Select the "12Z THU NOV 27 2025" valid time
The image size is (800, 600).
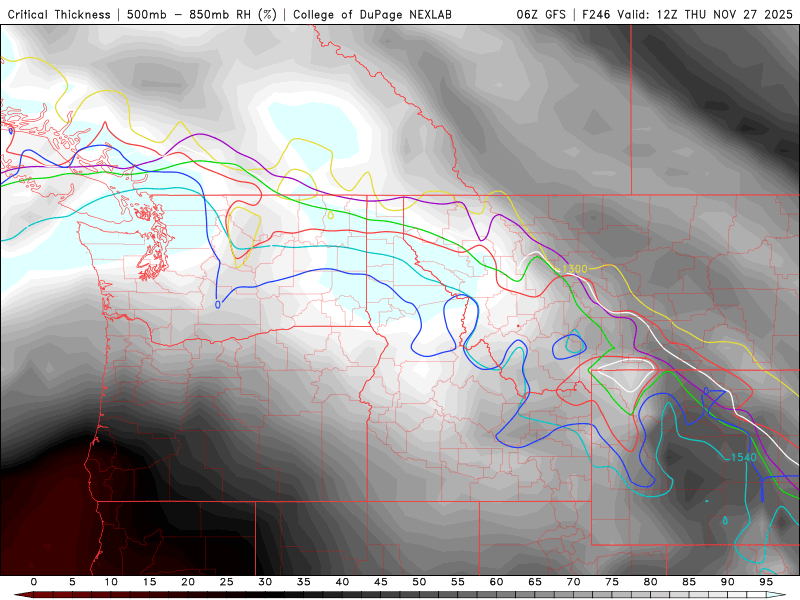(x=724, y=14)
